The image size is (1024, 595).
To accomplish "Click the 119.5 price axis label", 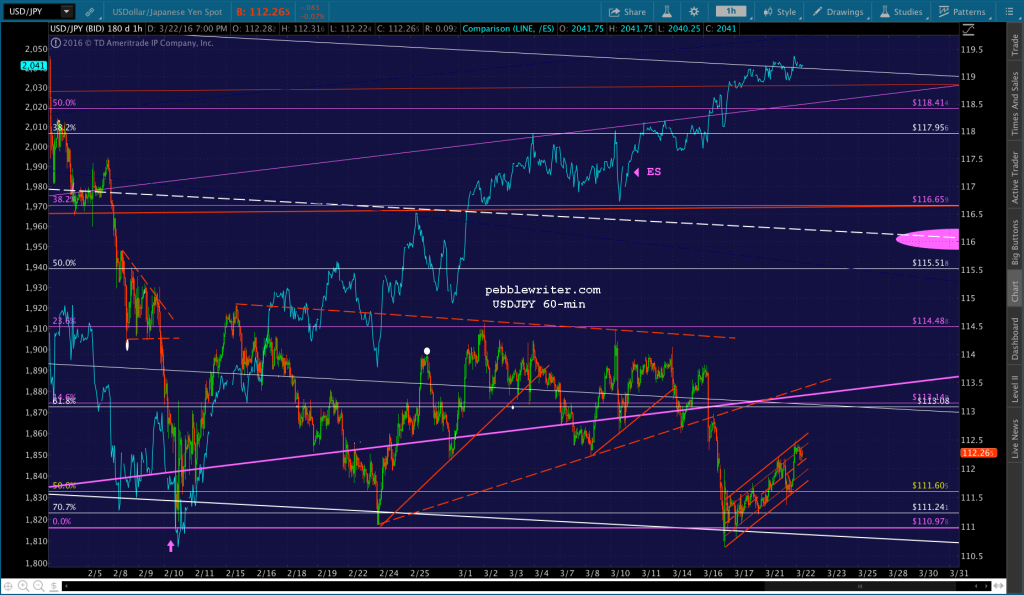I will [x=972, y=50].
